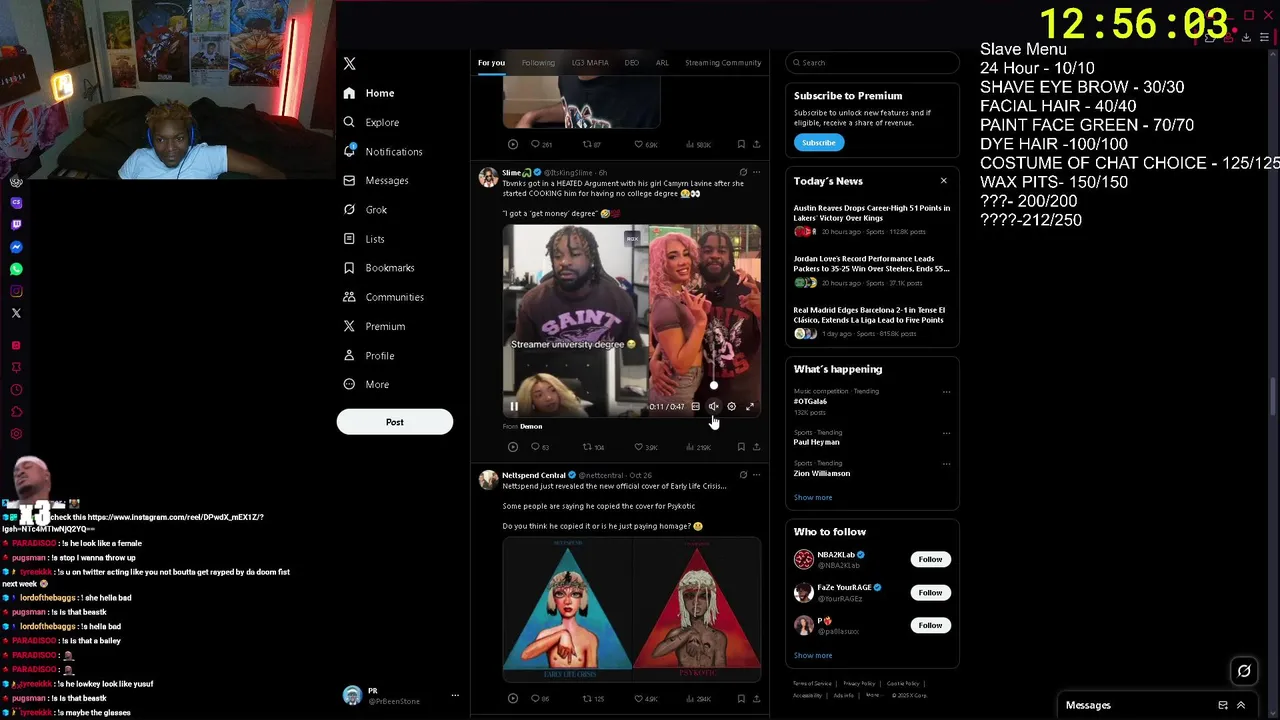Click the blue Subscribe button
The image size is (1280, 720).
pyautogui.click(x=818, y=143)
